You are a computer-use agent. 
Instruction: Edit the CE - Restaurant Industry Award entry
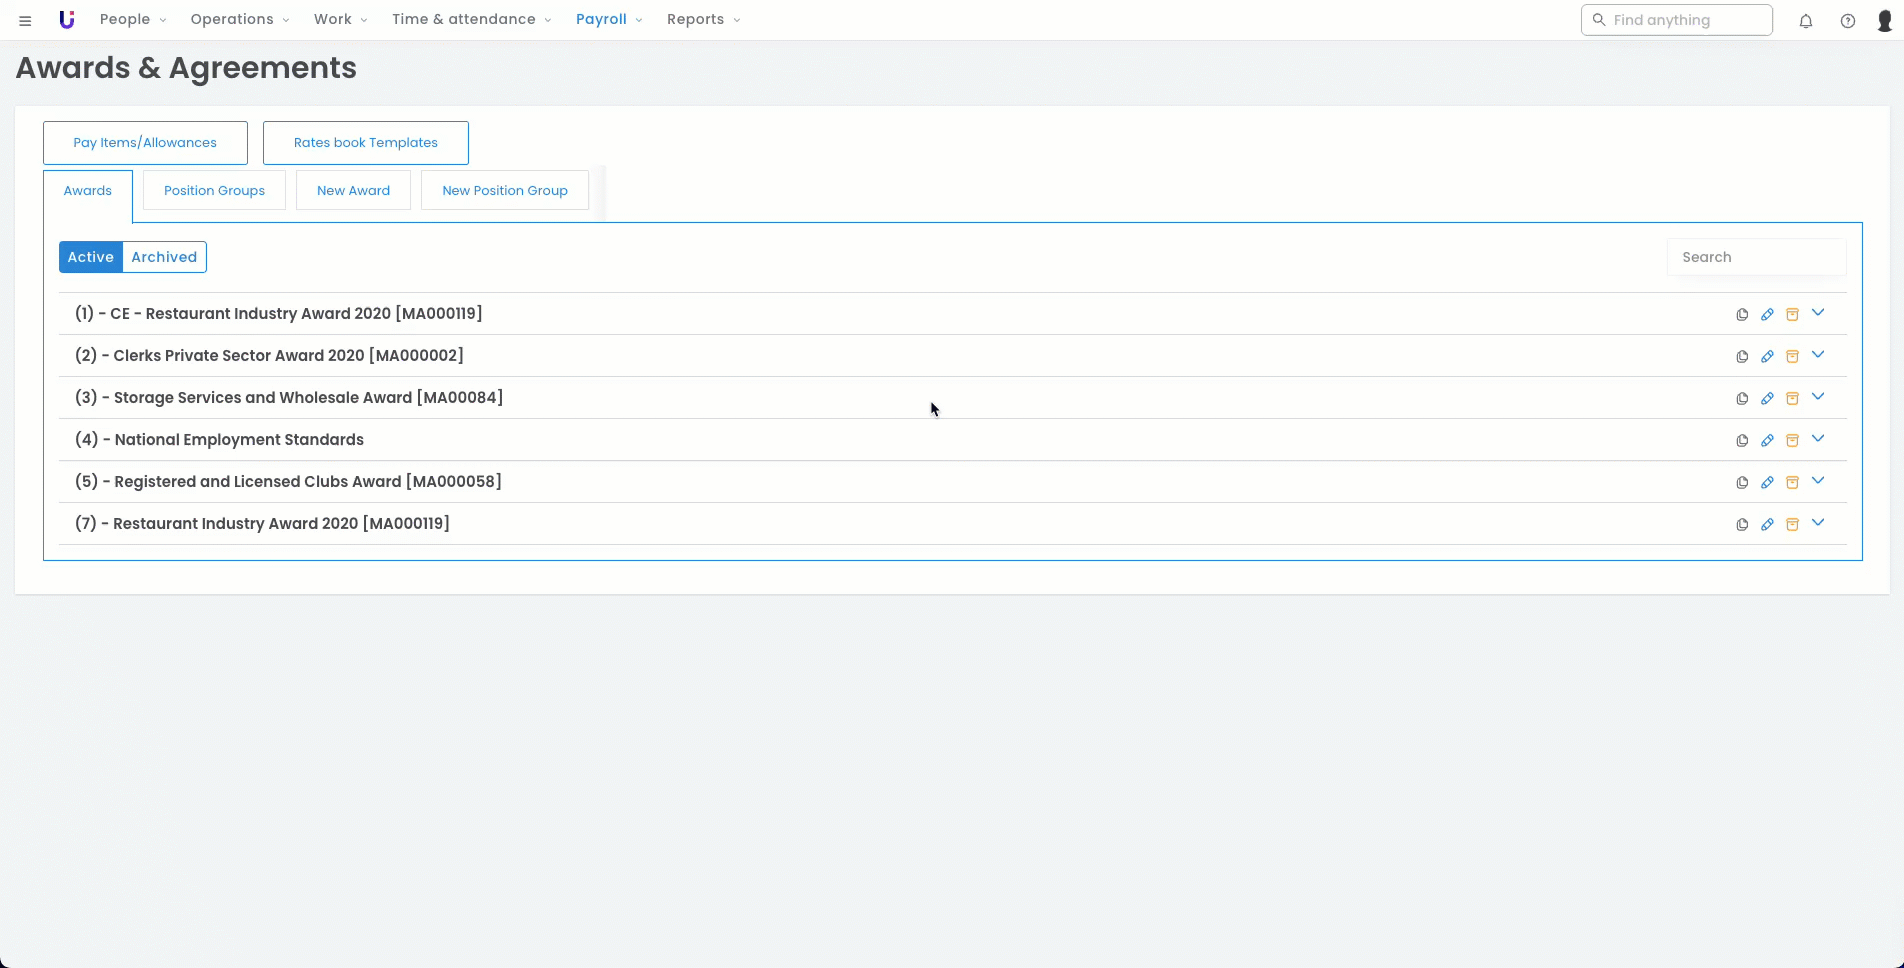[1767, 315]
